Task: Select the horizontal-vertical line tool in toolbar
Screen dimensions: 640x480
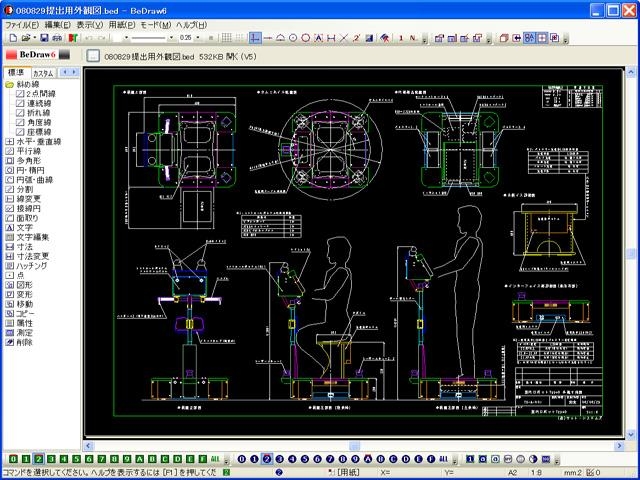Action: coord(255,38)
